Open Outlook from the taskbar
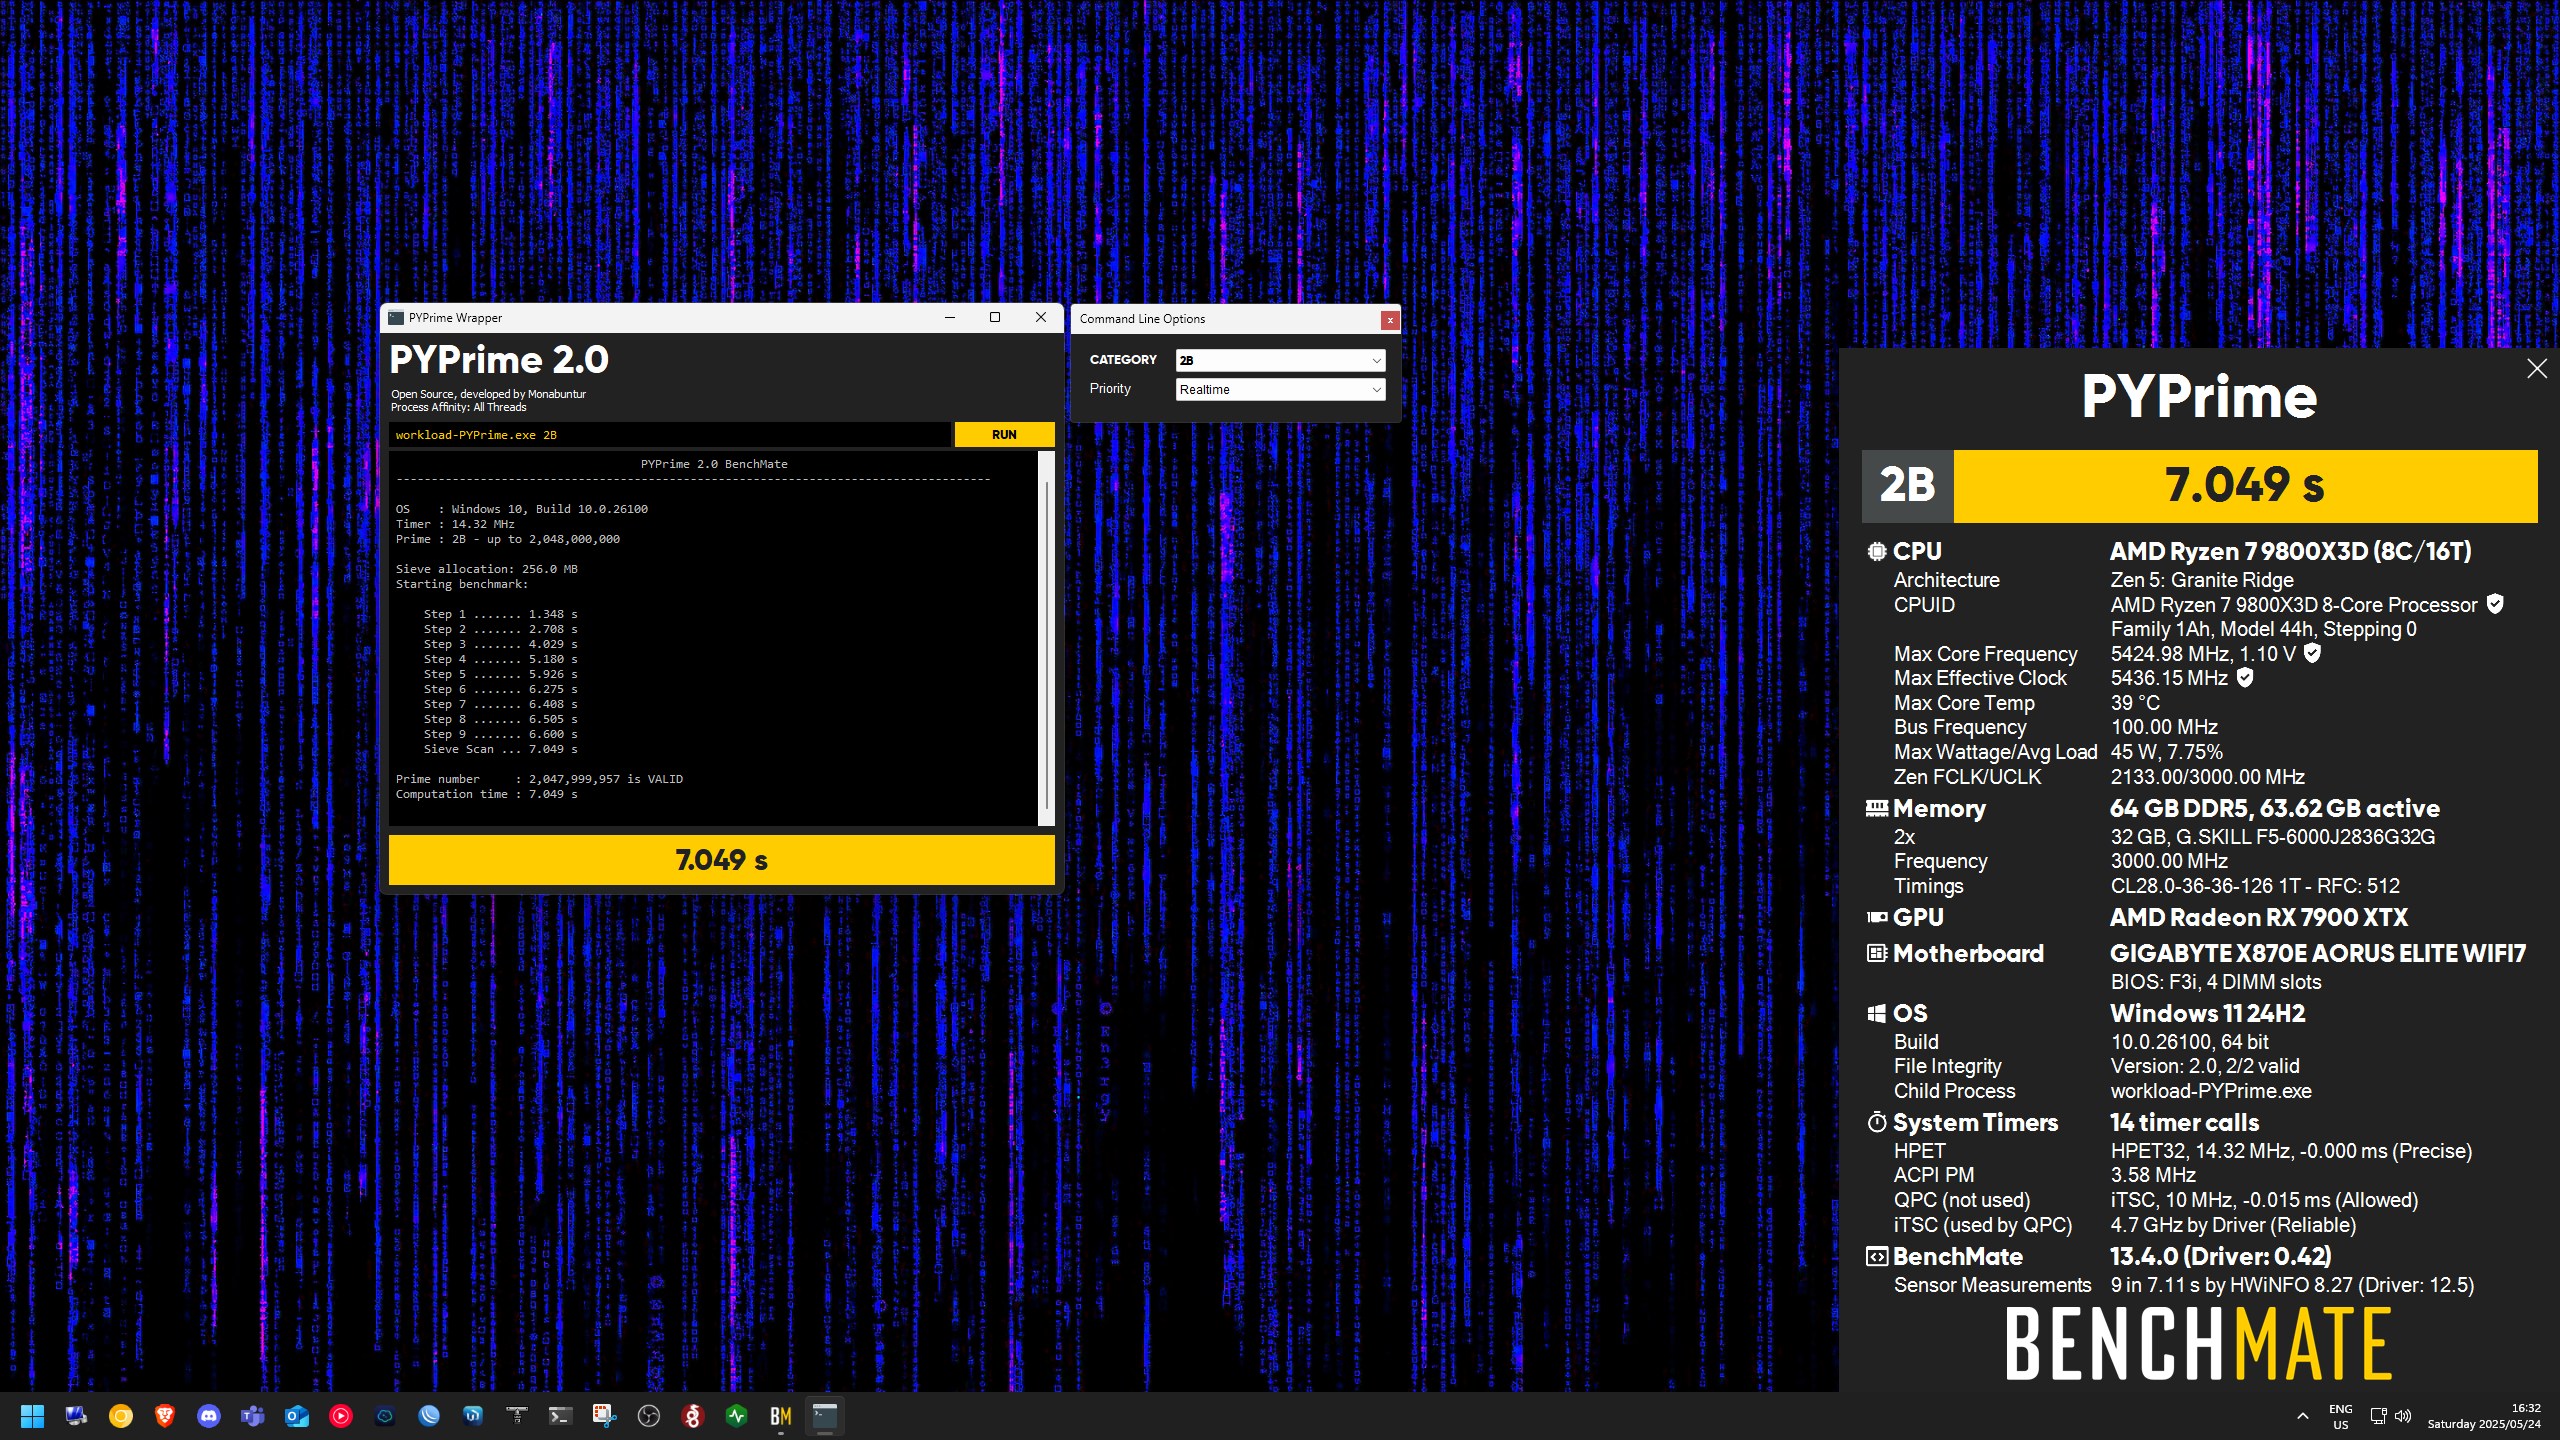Screen dimensions: 2560x1440 tap(296, 1416)
